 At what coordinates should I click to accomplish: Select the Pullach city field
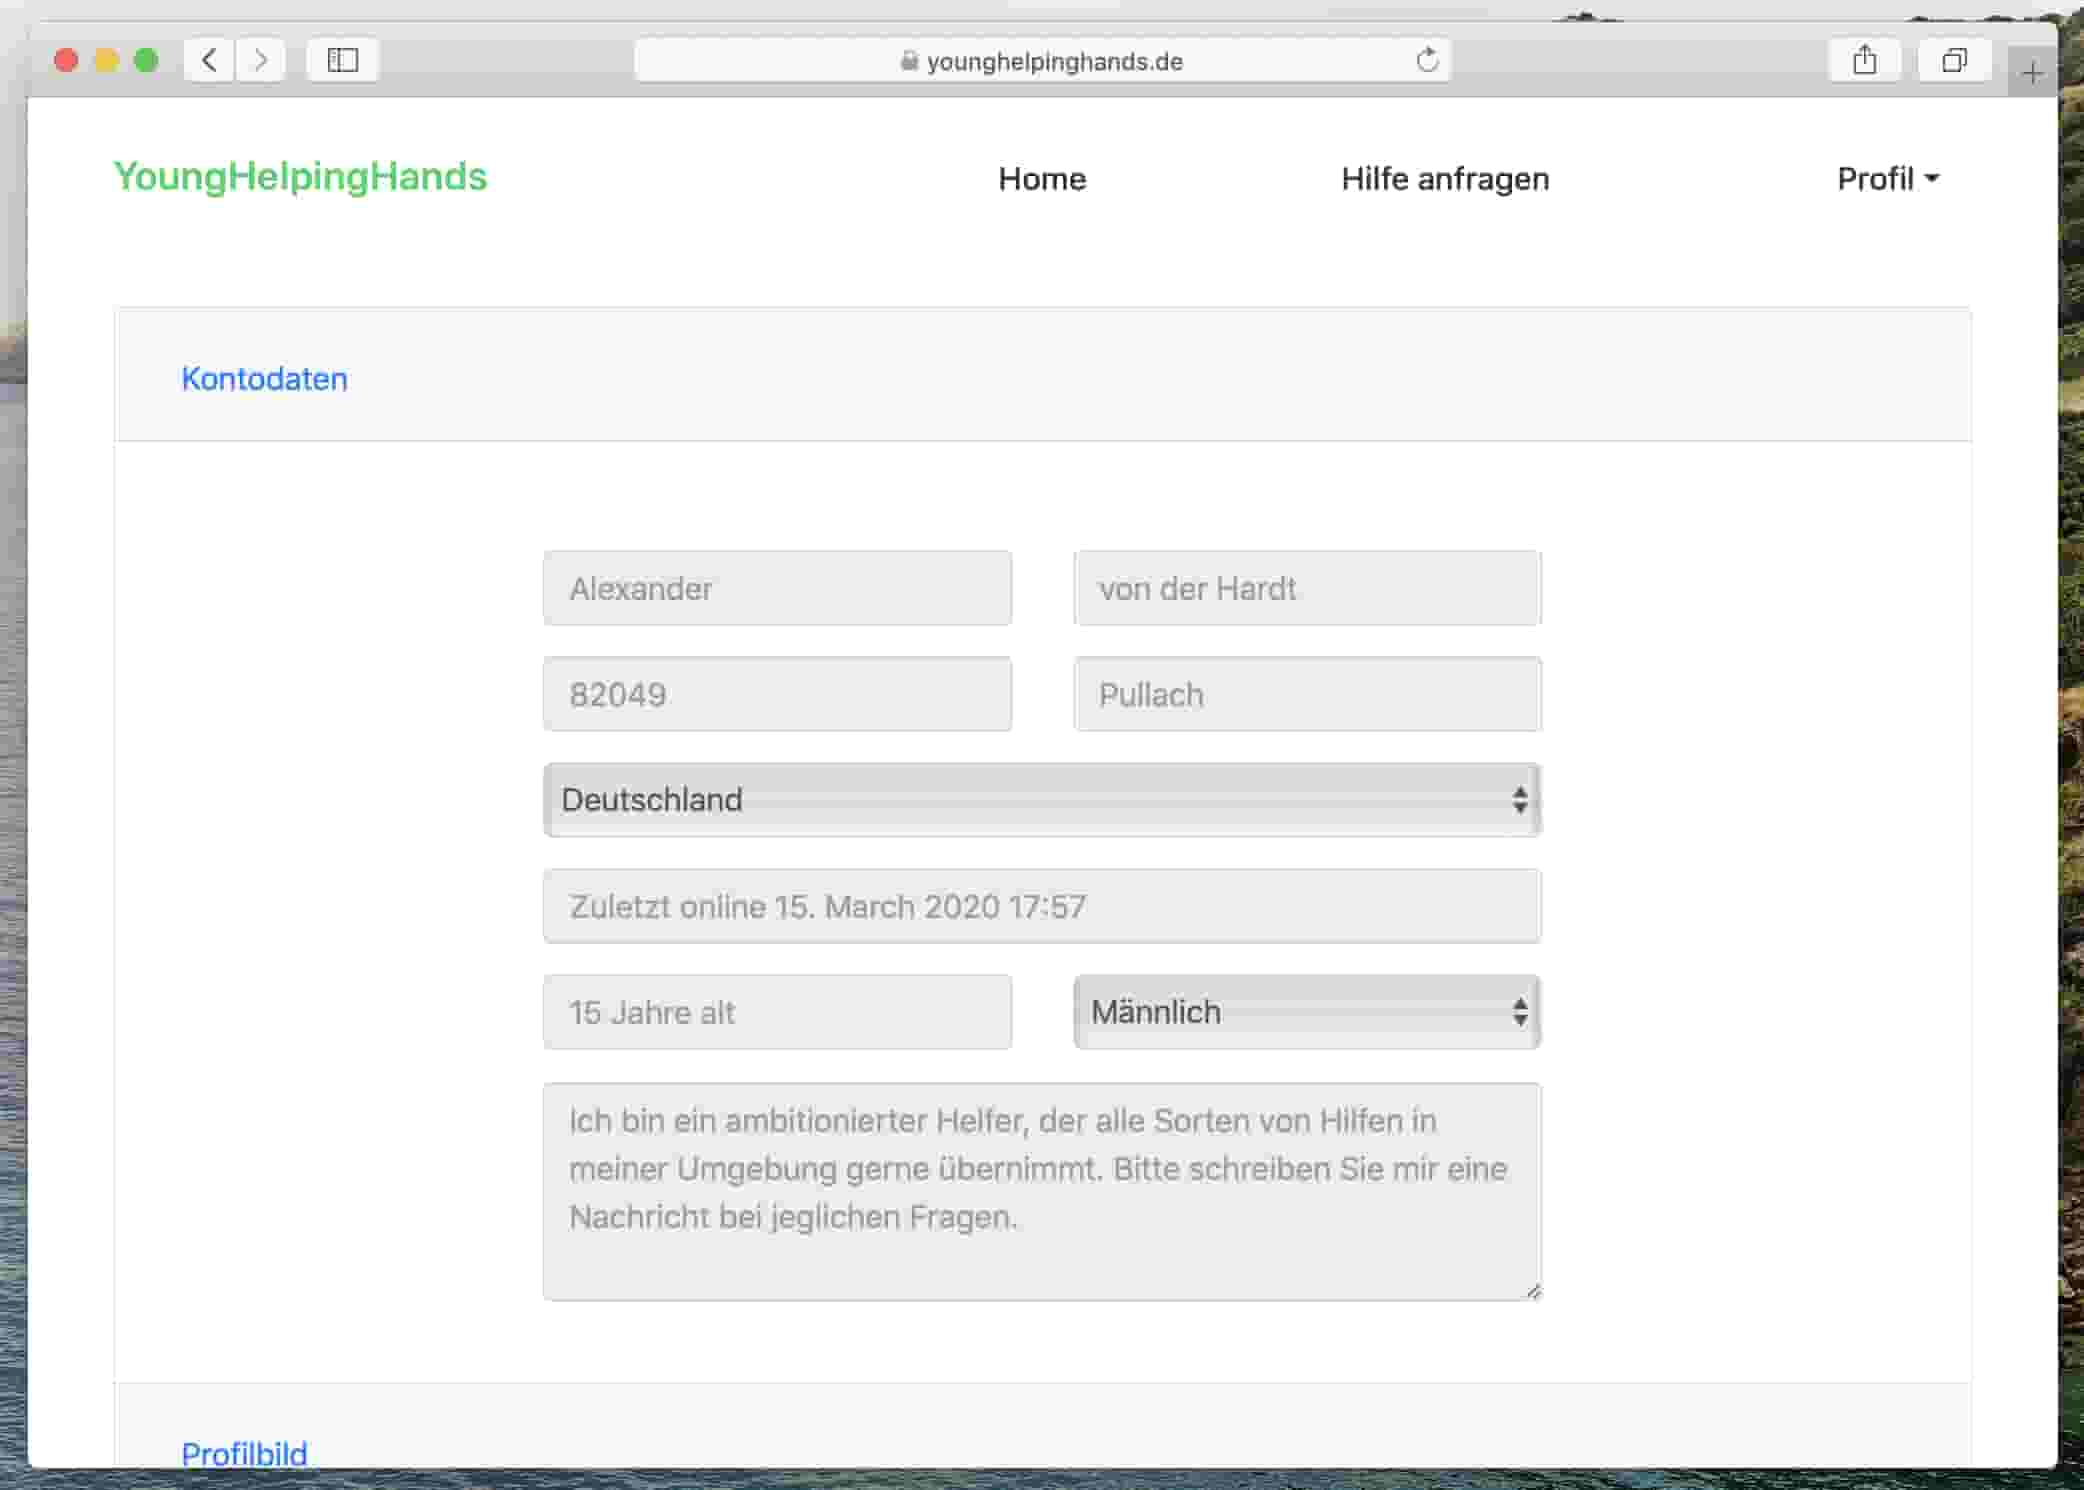point(1306,694)
